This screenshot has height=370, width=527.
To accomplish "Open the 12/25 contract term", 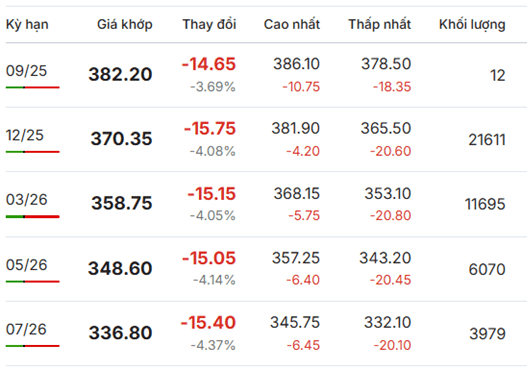I will coord(25,135).
